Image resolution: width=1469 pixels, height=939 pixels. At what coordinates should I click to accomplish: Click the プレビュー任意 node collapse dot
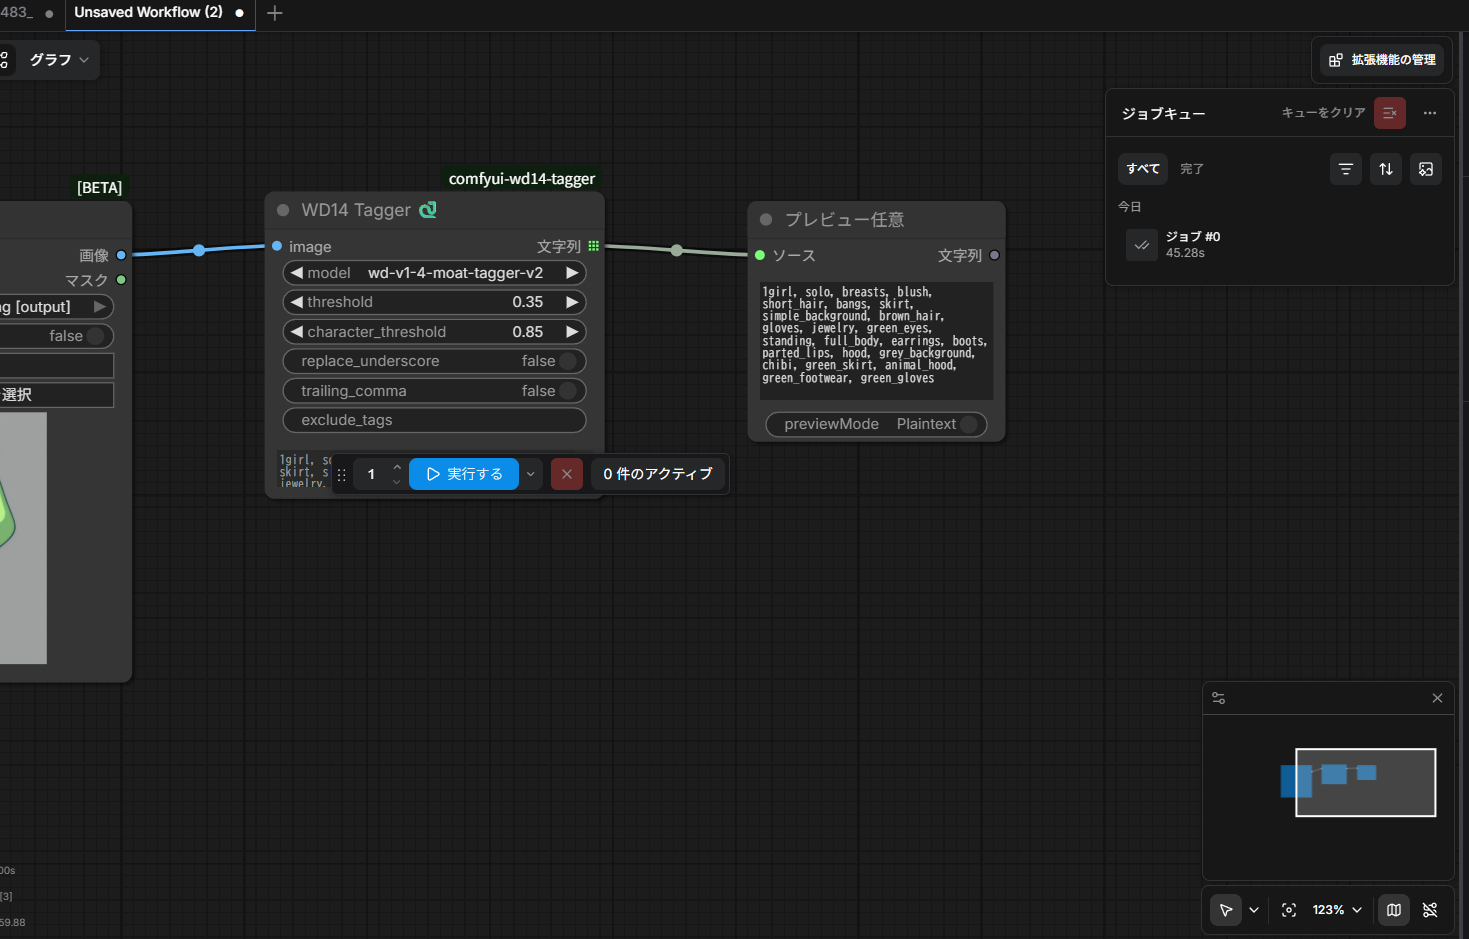[766, 220]
